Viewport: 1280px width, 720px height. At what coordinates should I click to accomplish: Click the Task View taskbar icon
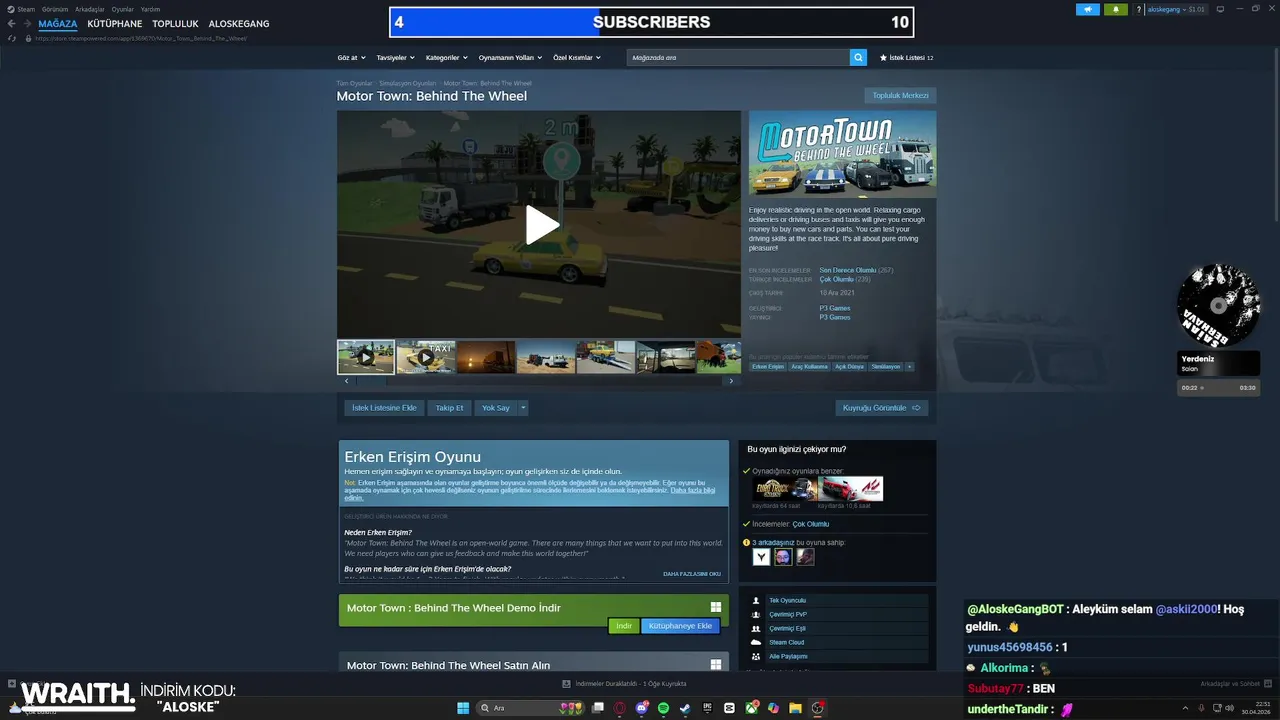[598, 708]
